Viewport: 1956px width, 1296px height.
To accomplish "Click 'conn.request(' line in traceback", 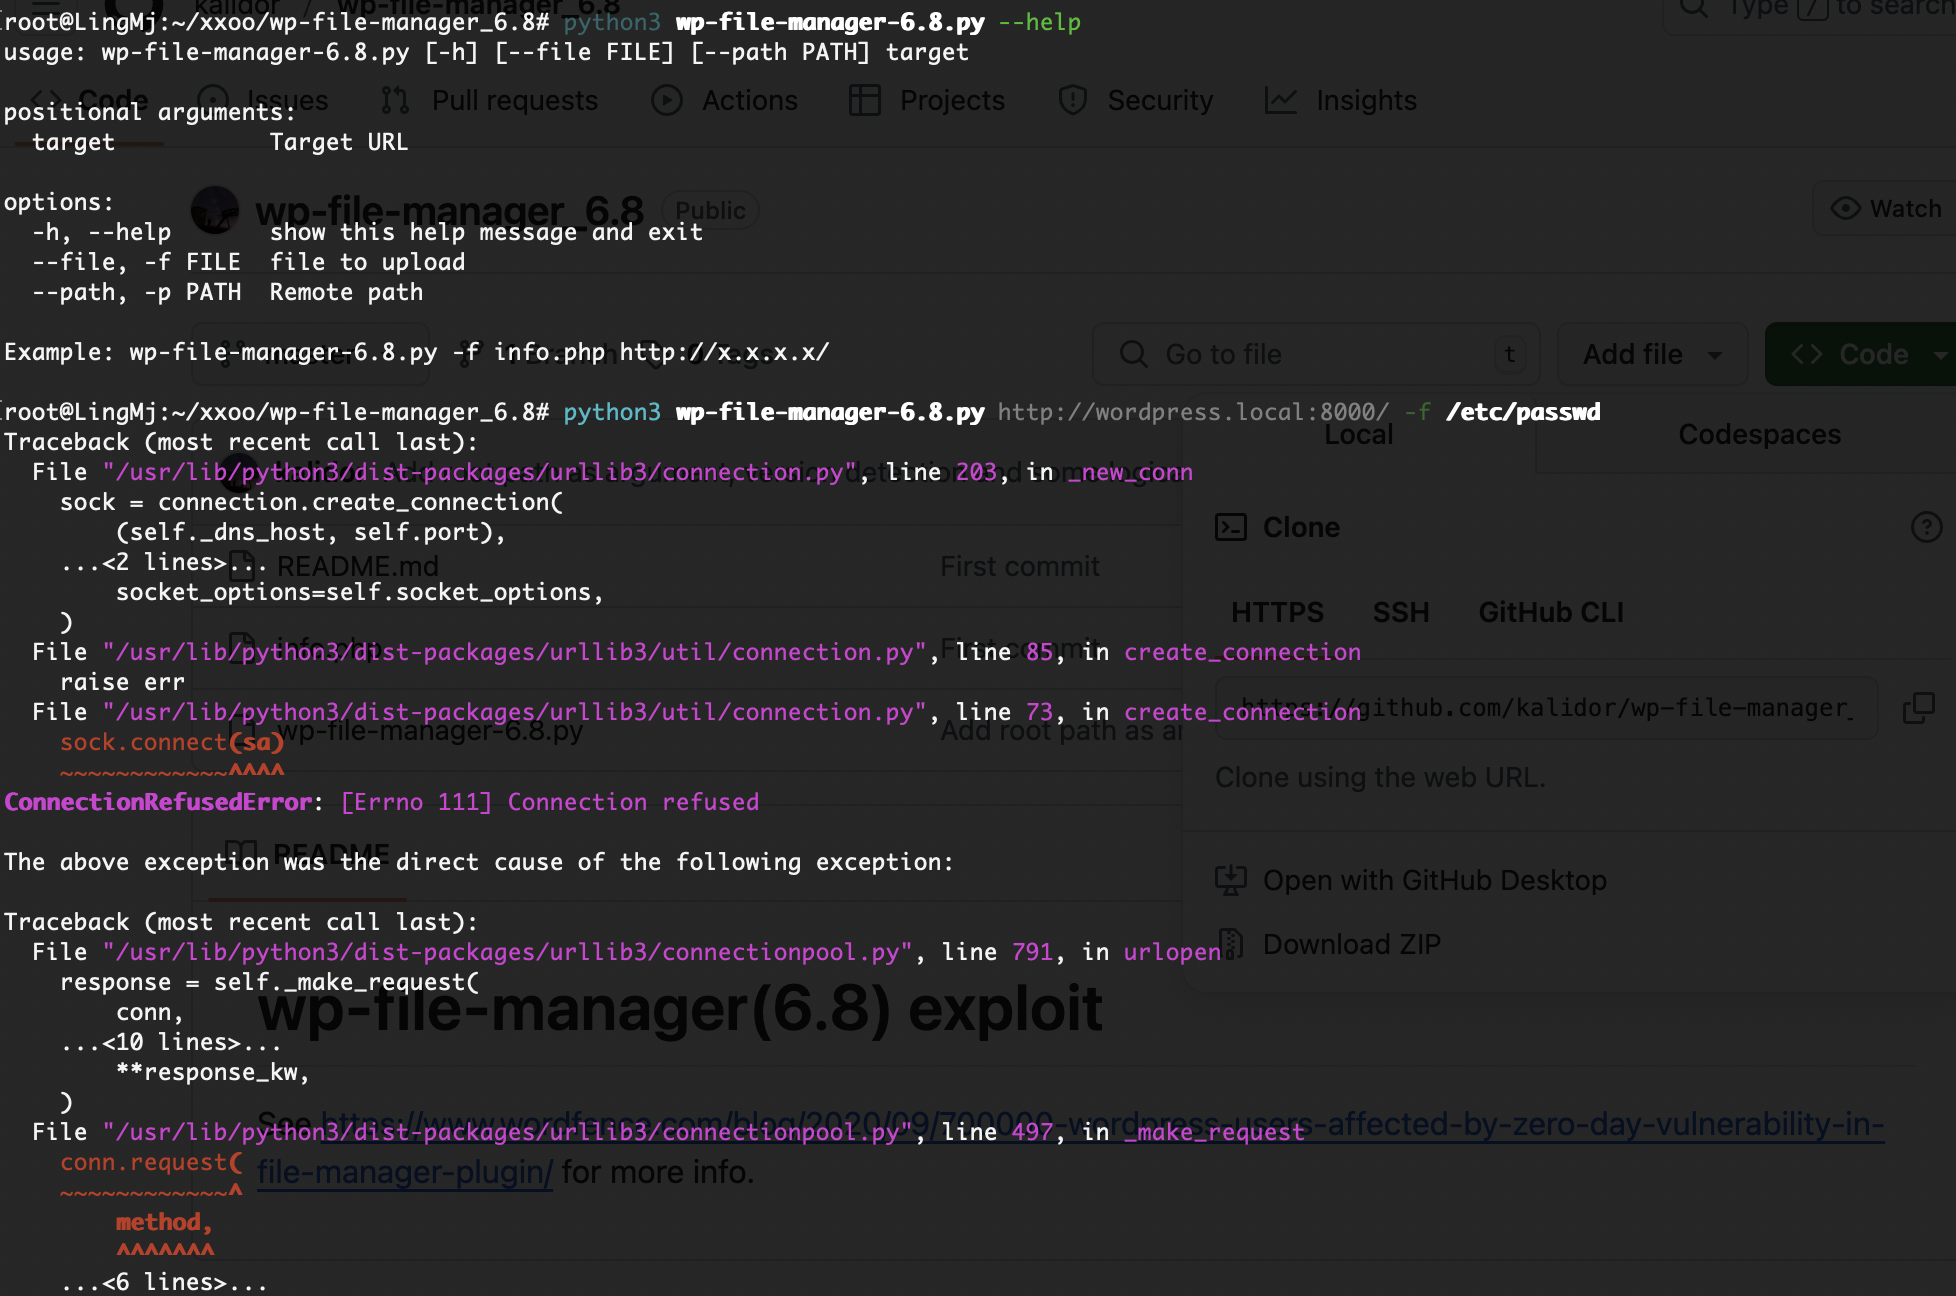I will (x=151, y=1162).
